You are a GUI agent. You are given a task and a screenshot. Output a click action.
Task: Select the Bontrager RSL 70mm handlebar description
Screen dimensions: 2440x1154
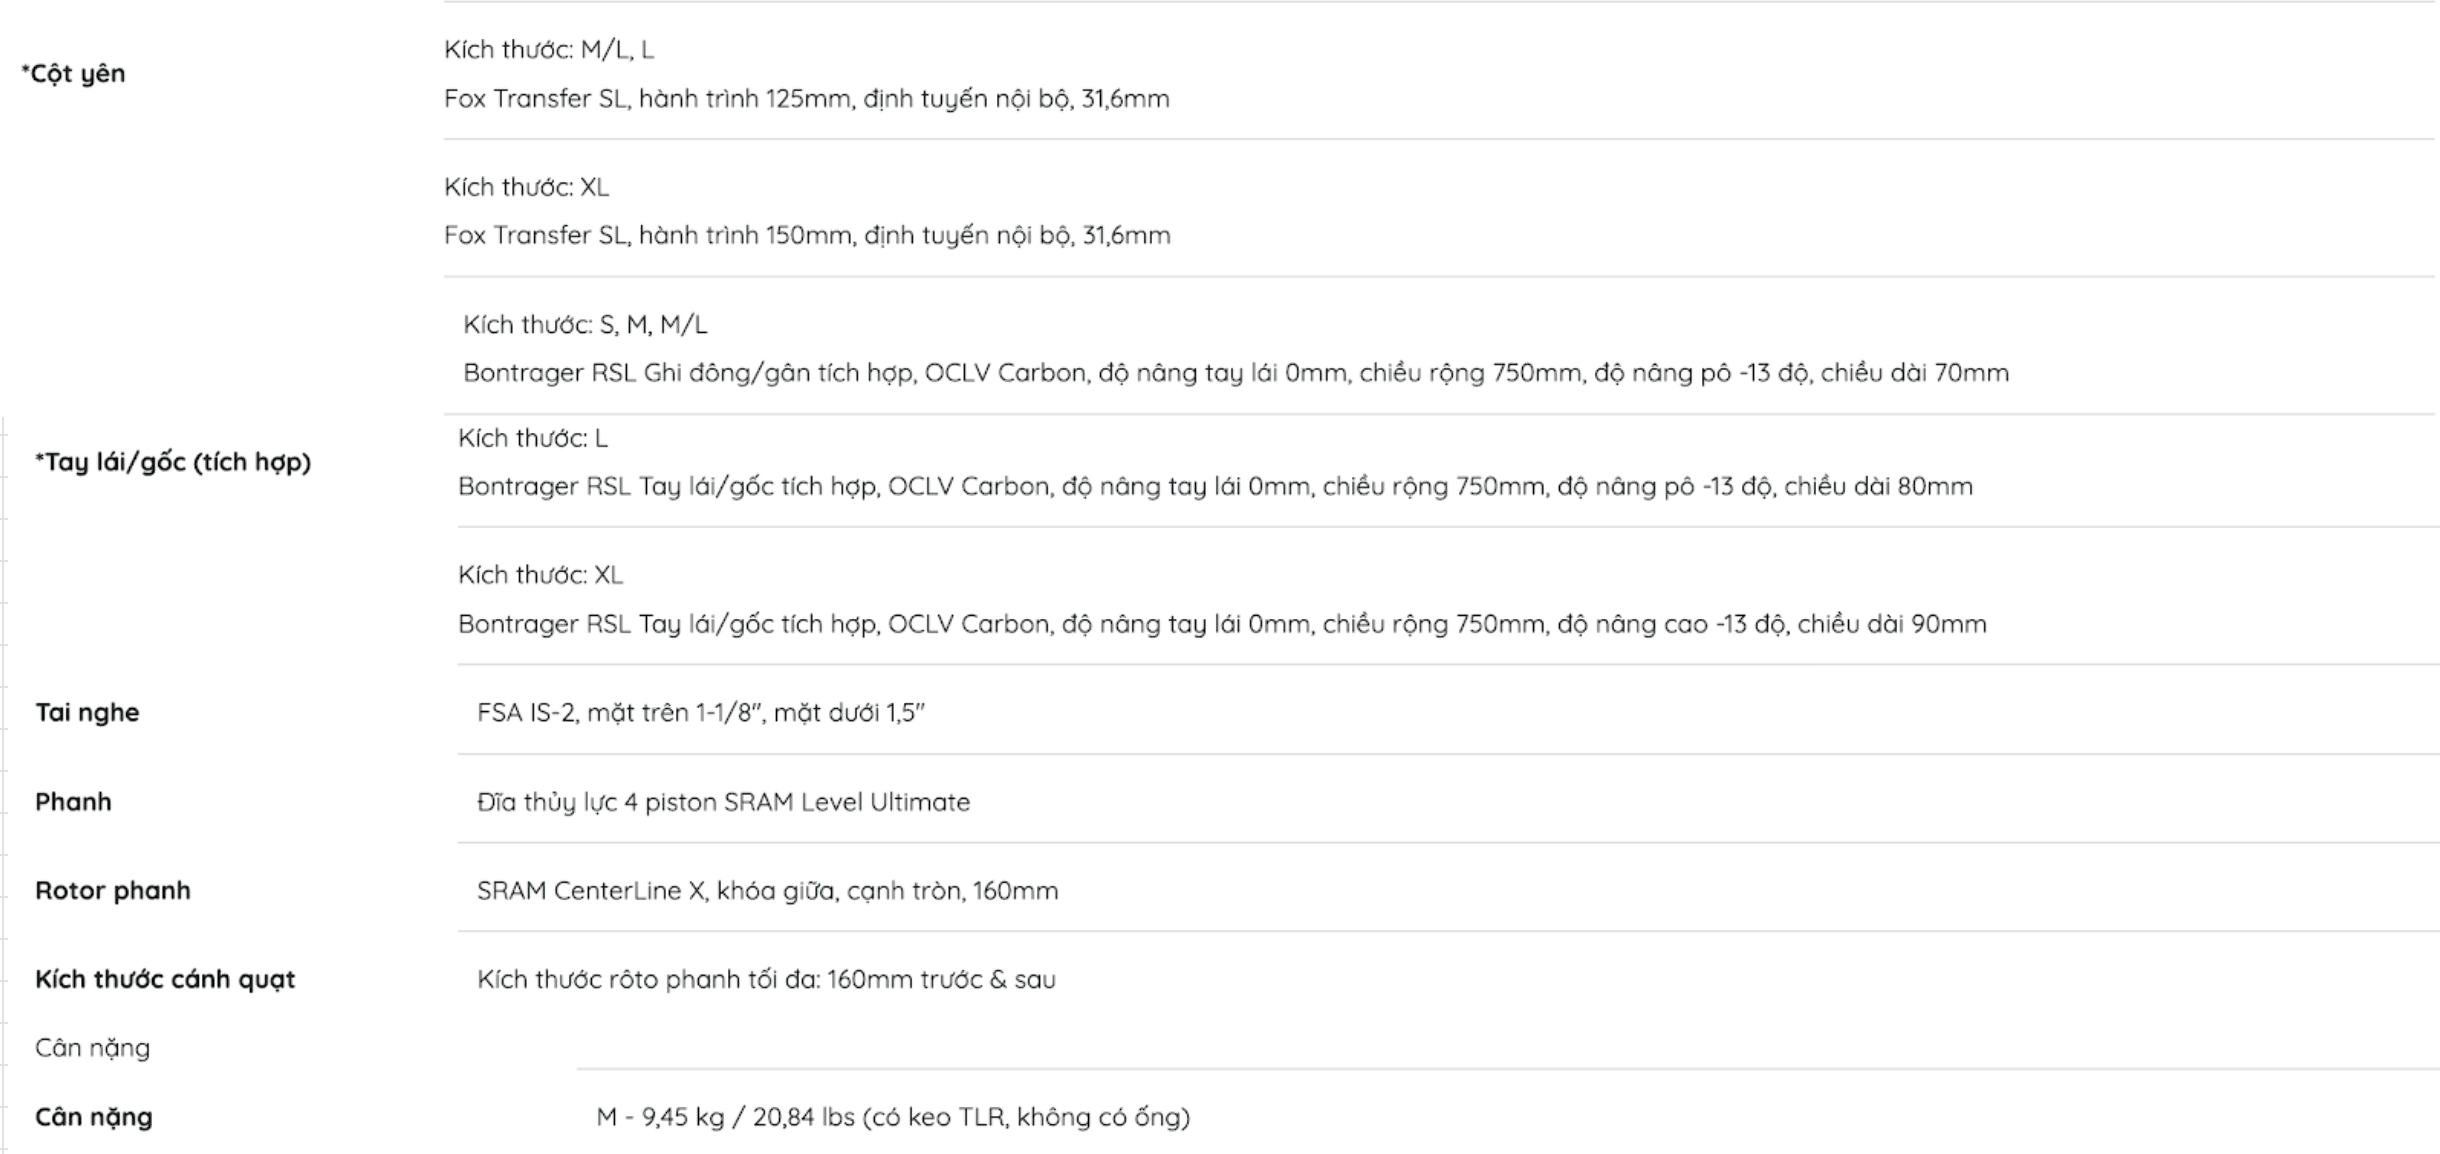point(1235,373)
